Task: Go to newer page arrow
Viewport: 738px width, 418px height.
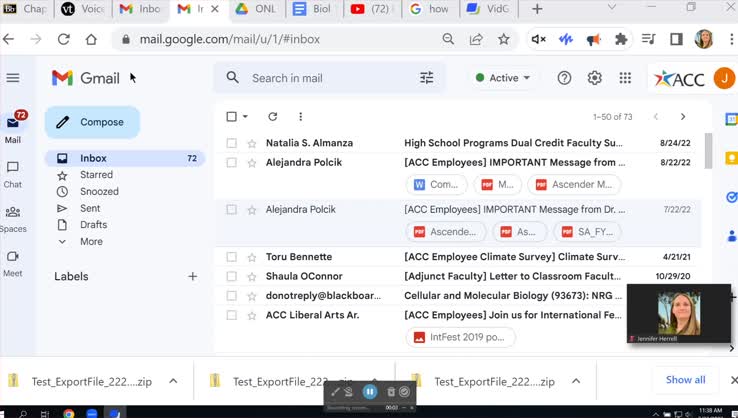Action: tap(655, 116)
